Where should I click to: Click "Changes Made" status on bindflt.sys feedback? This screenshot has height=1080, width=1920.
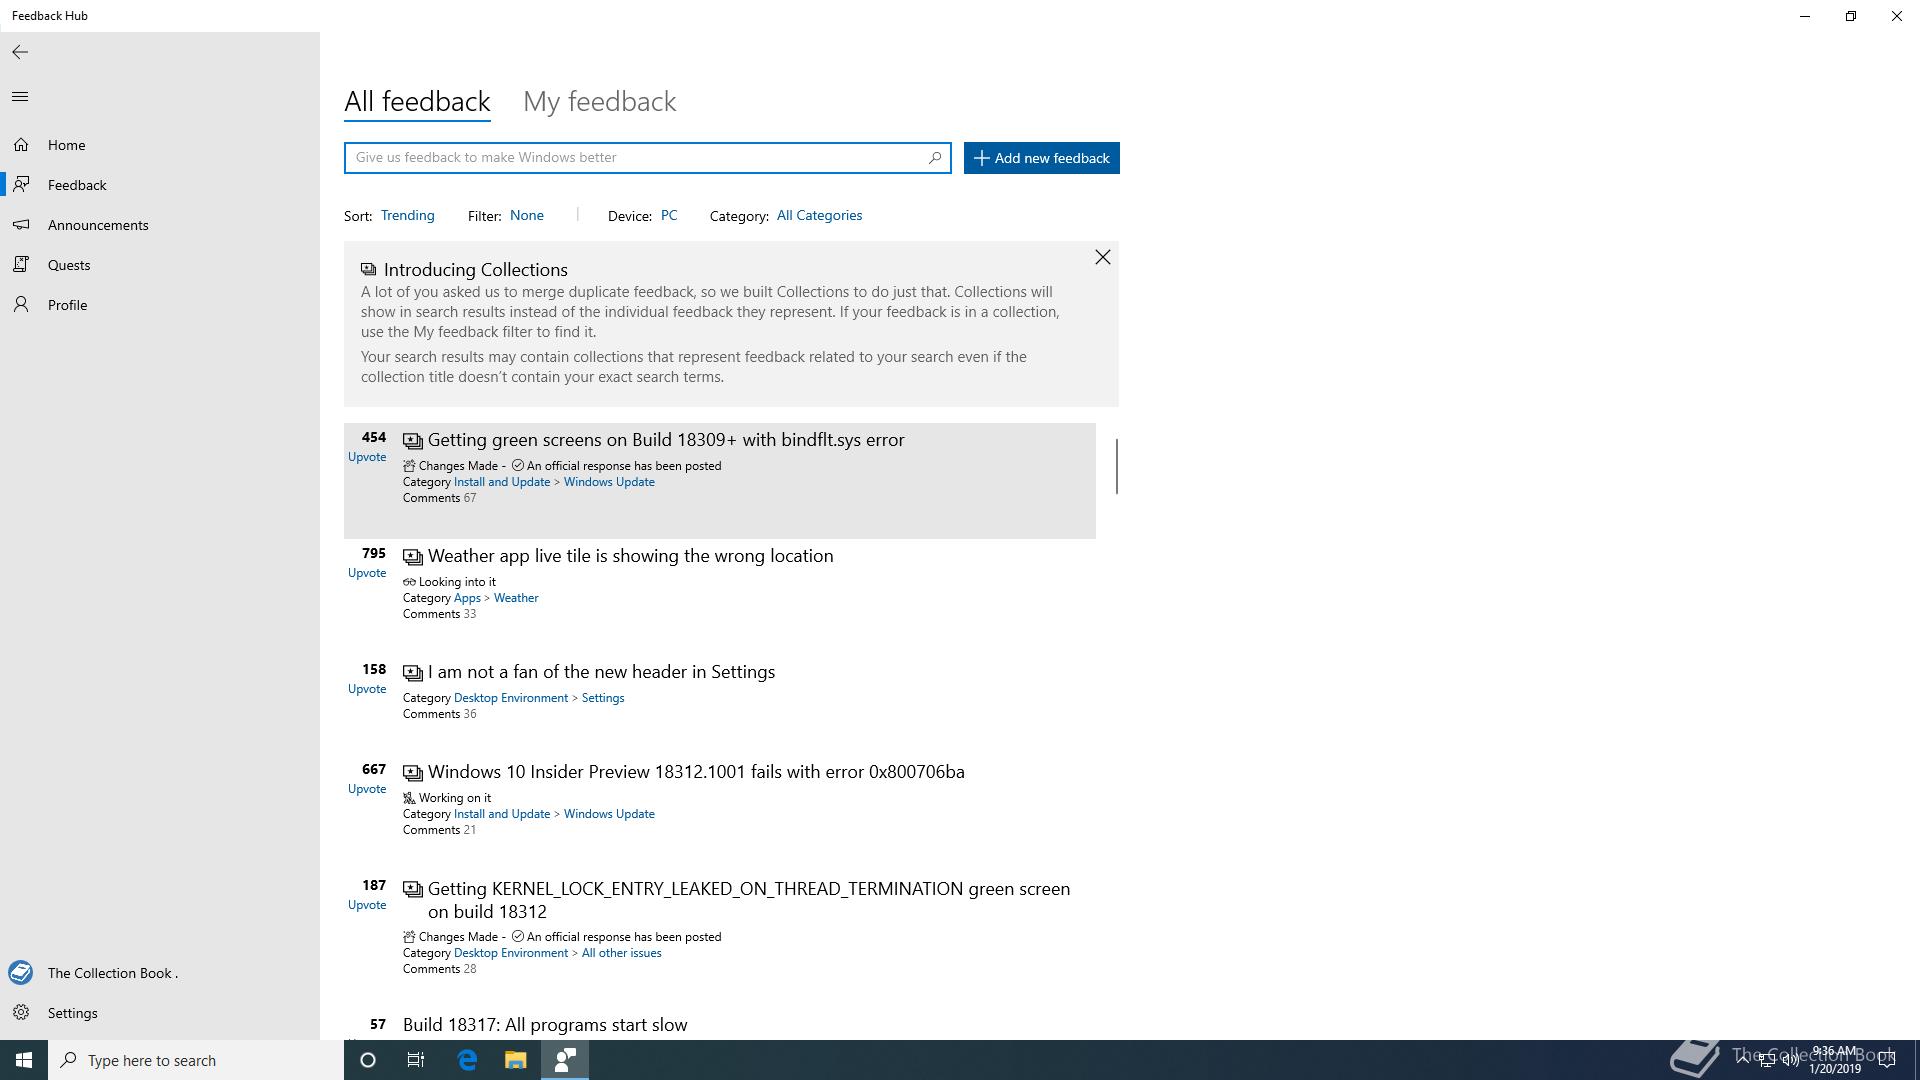coord(458,466)
